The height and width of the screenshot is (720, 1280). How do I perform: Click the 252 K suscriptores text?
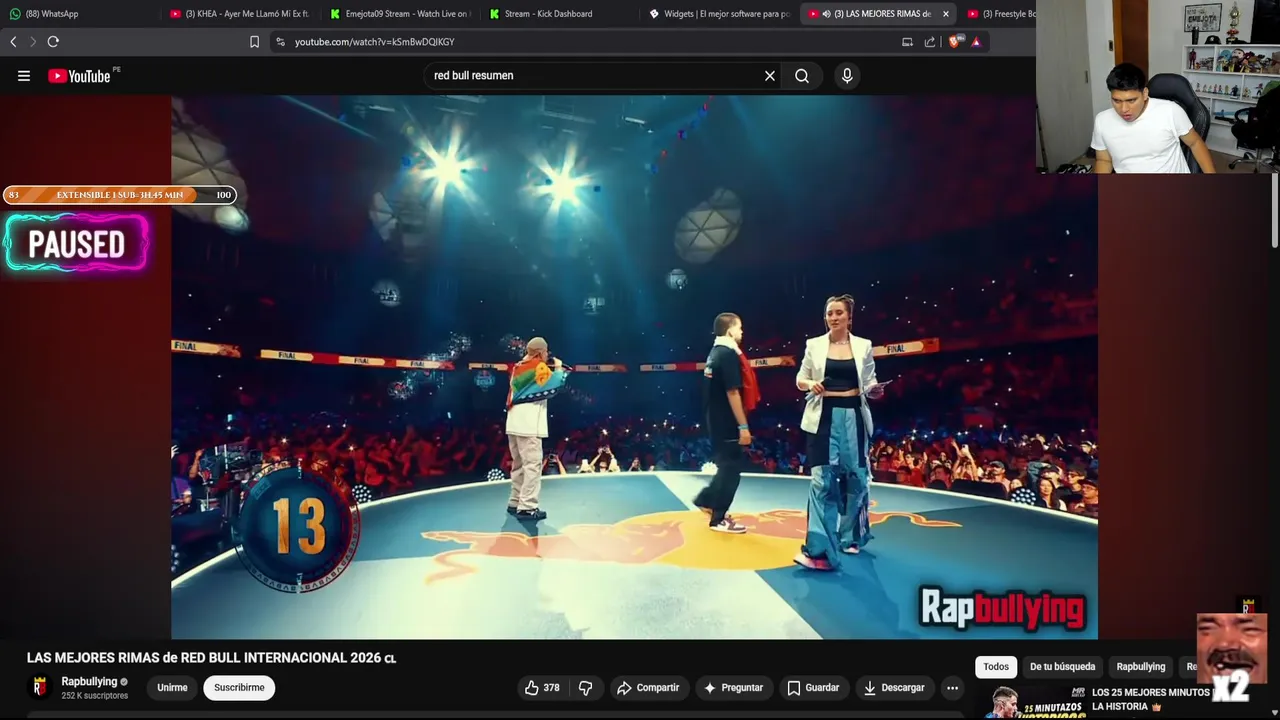(95, 696)
